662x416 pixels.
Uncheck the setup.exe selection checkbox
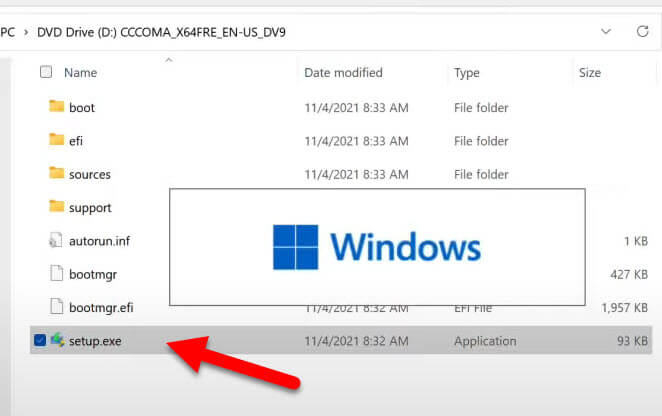[40, 340]
